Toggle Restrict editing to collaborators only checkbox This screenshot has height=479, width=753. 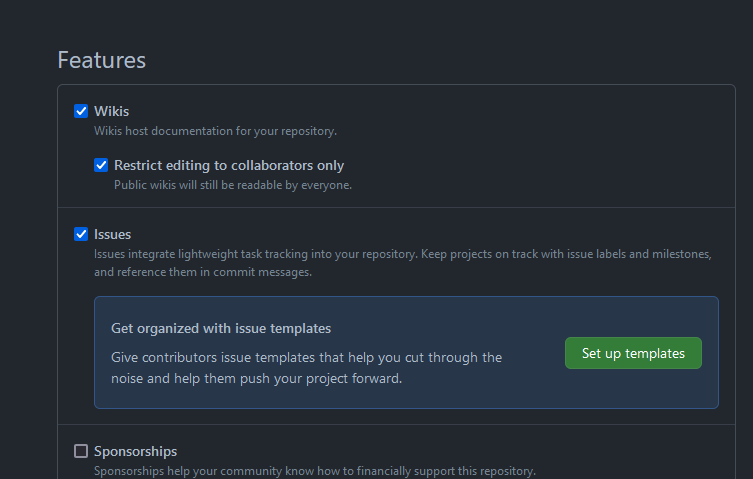click(101, 165)
